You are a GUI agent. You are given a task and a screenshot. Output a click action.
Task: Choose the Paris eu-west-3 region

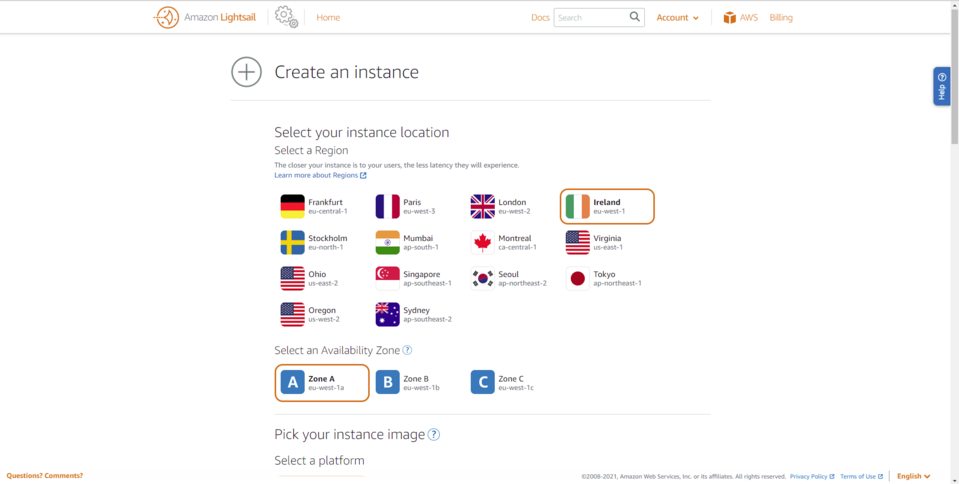417,207
